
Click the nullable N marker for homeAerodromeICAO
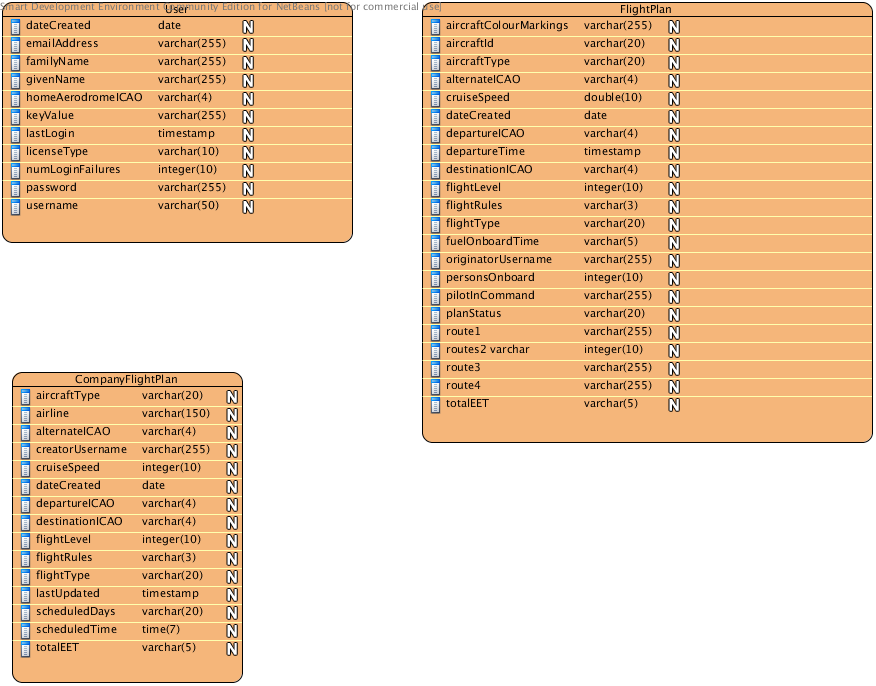(248, 98)
